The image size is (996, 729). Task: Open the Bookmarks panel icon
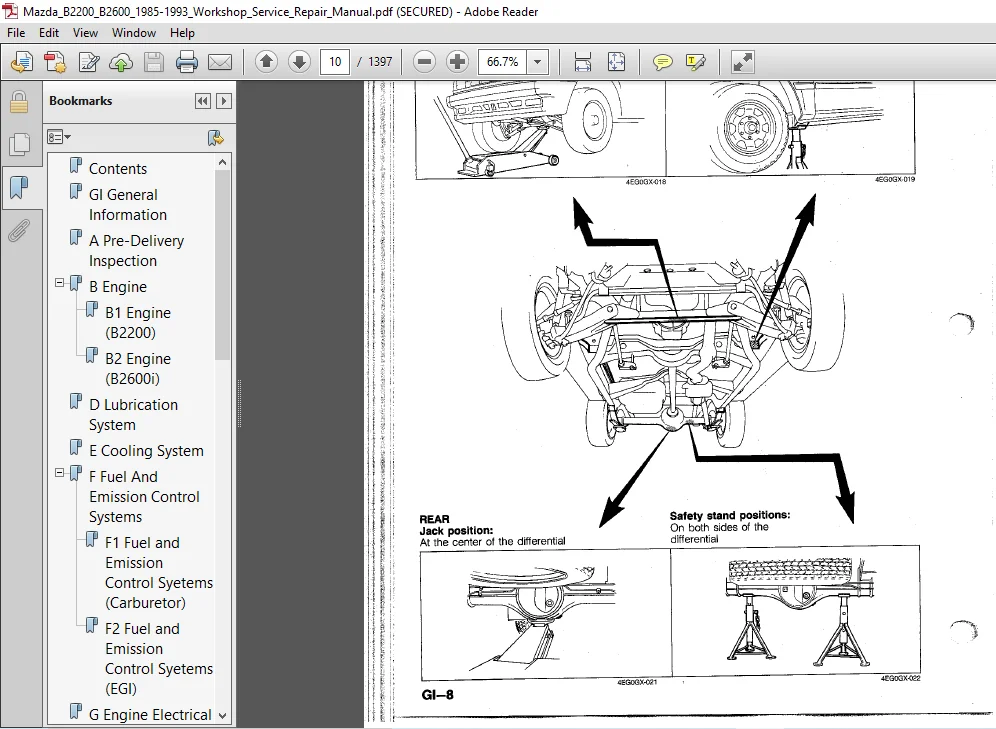click(19, 187)
